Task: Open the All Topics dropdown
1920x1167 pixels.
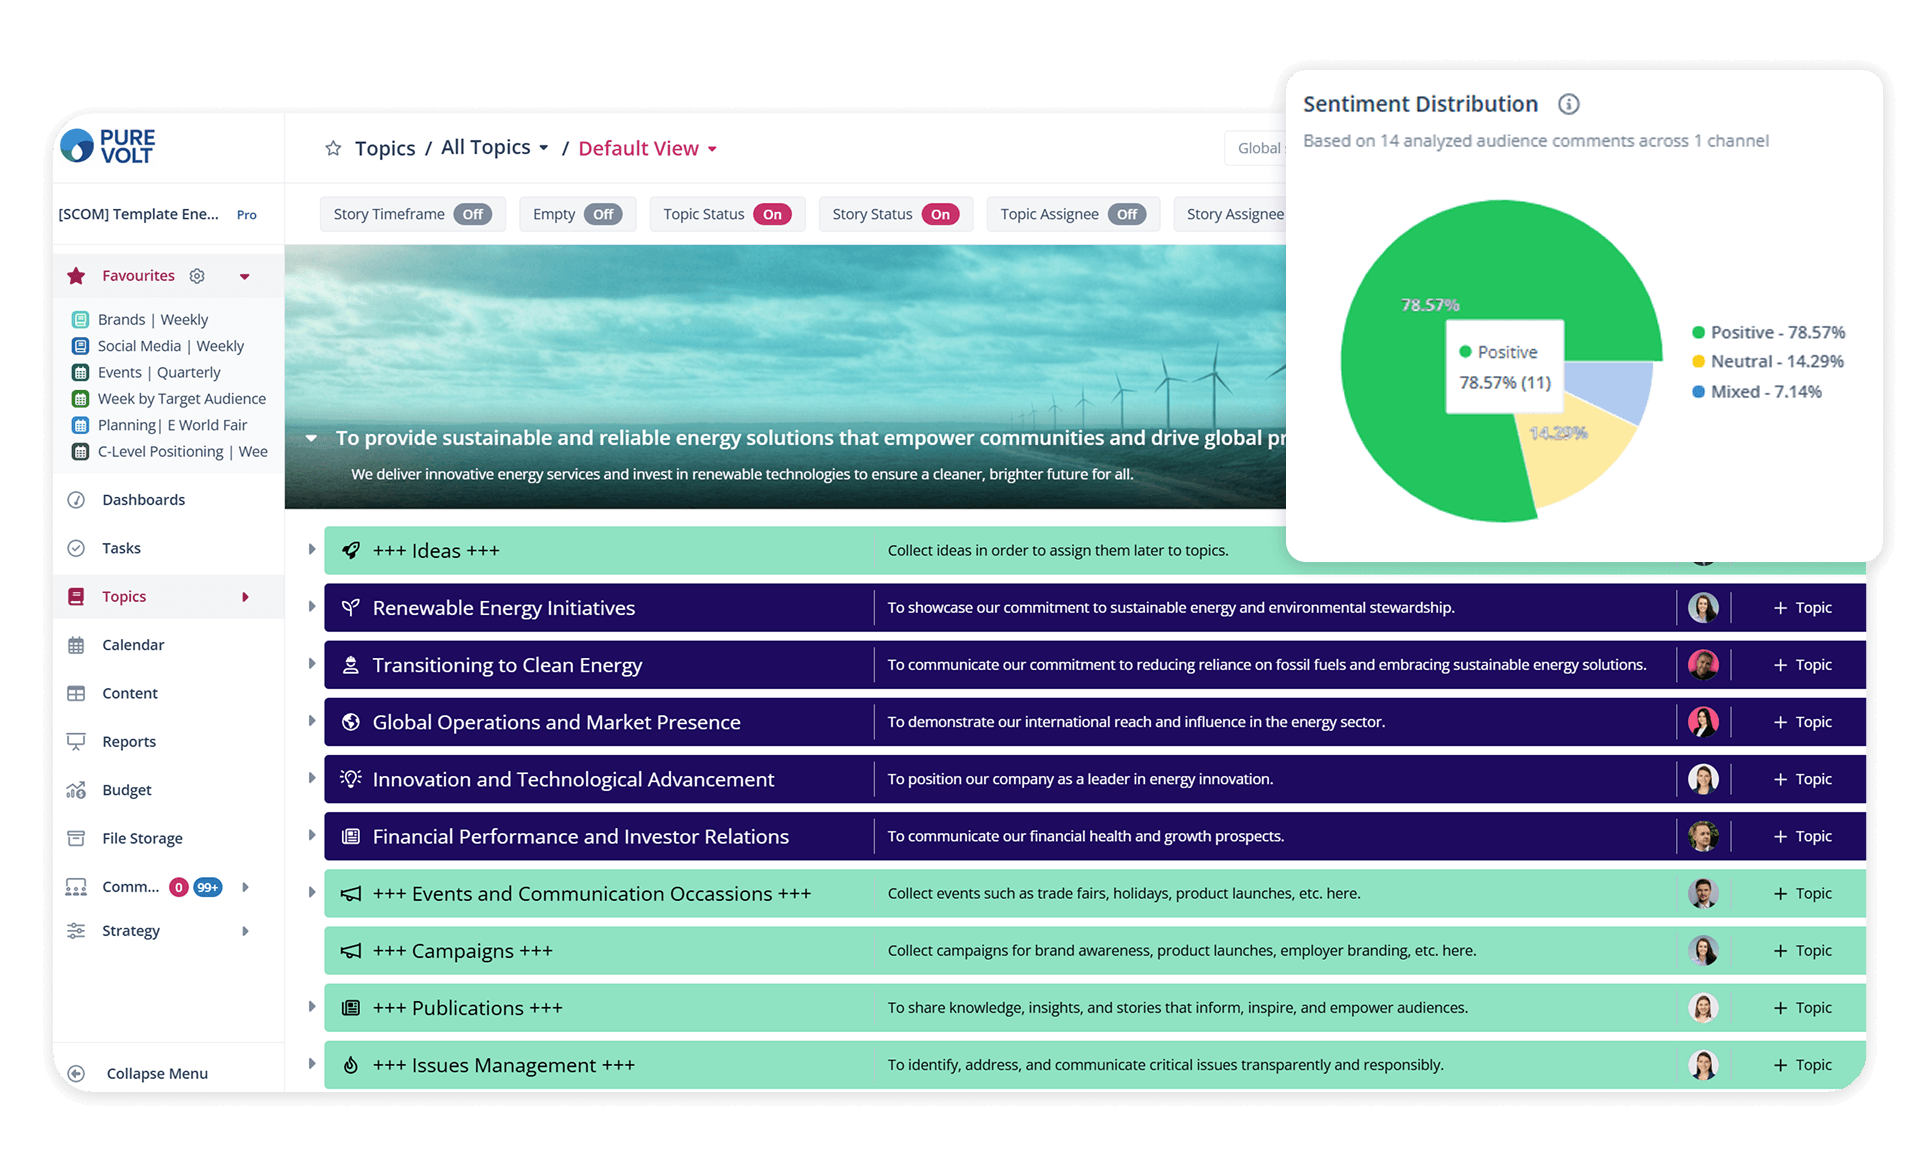Action: [495, 147]
